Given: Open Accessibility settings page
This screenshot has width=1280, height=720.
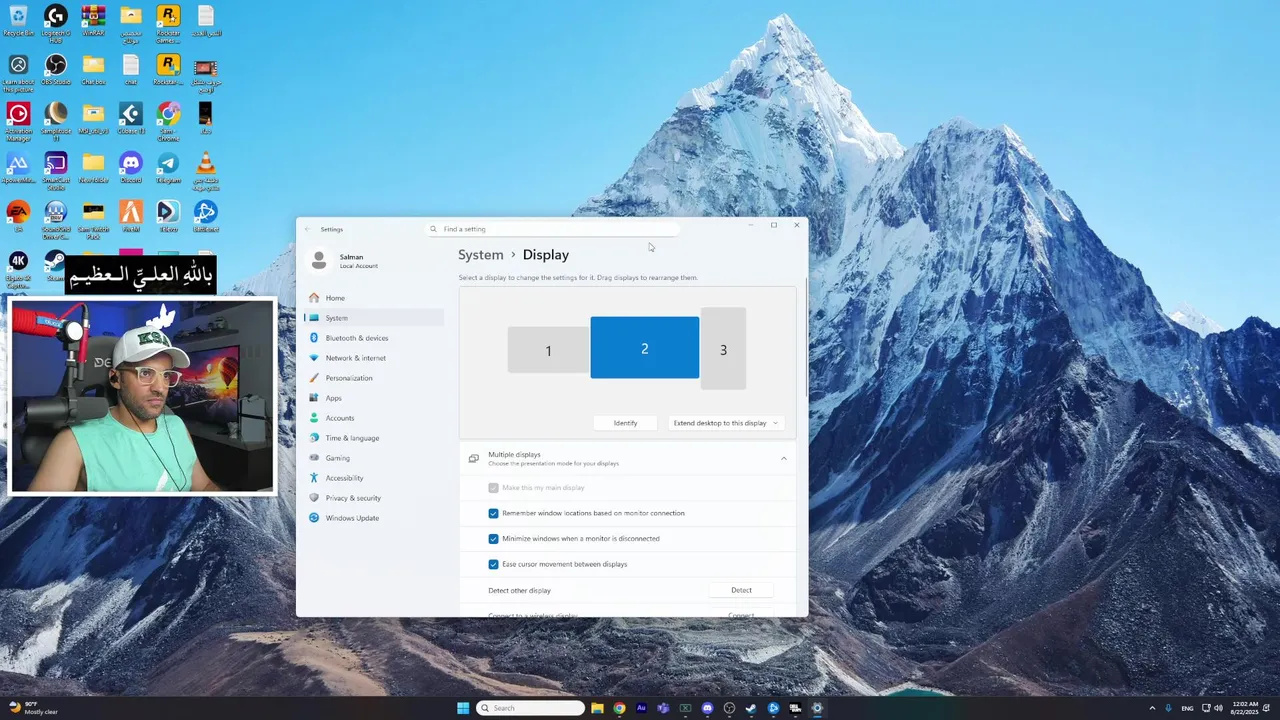Looking at the screenshot, I should tap(375, 478).
